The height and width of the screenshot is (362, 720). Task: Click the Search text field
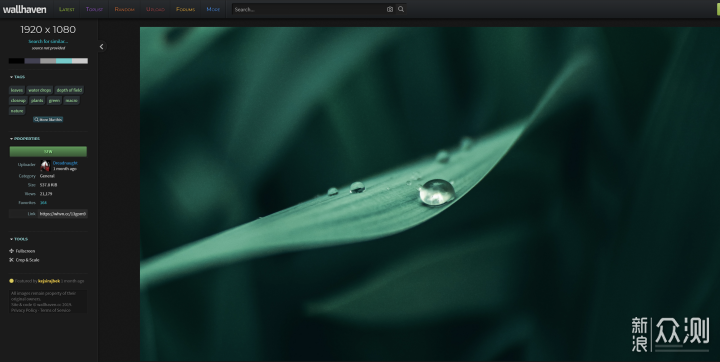point(310,9)
